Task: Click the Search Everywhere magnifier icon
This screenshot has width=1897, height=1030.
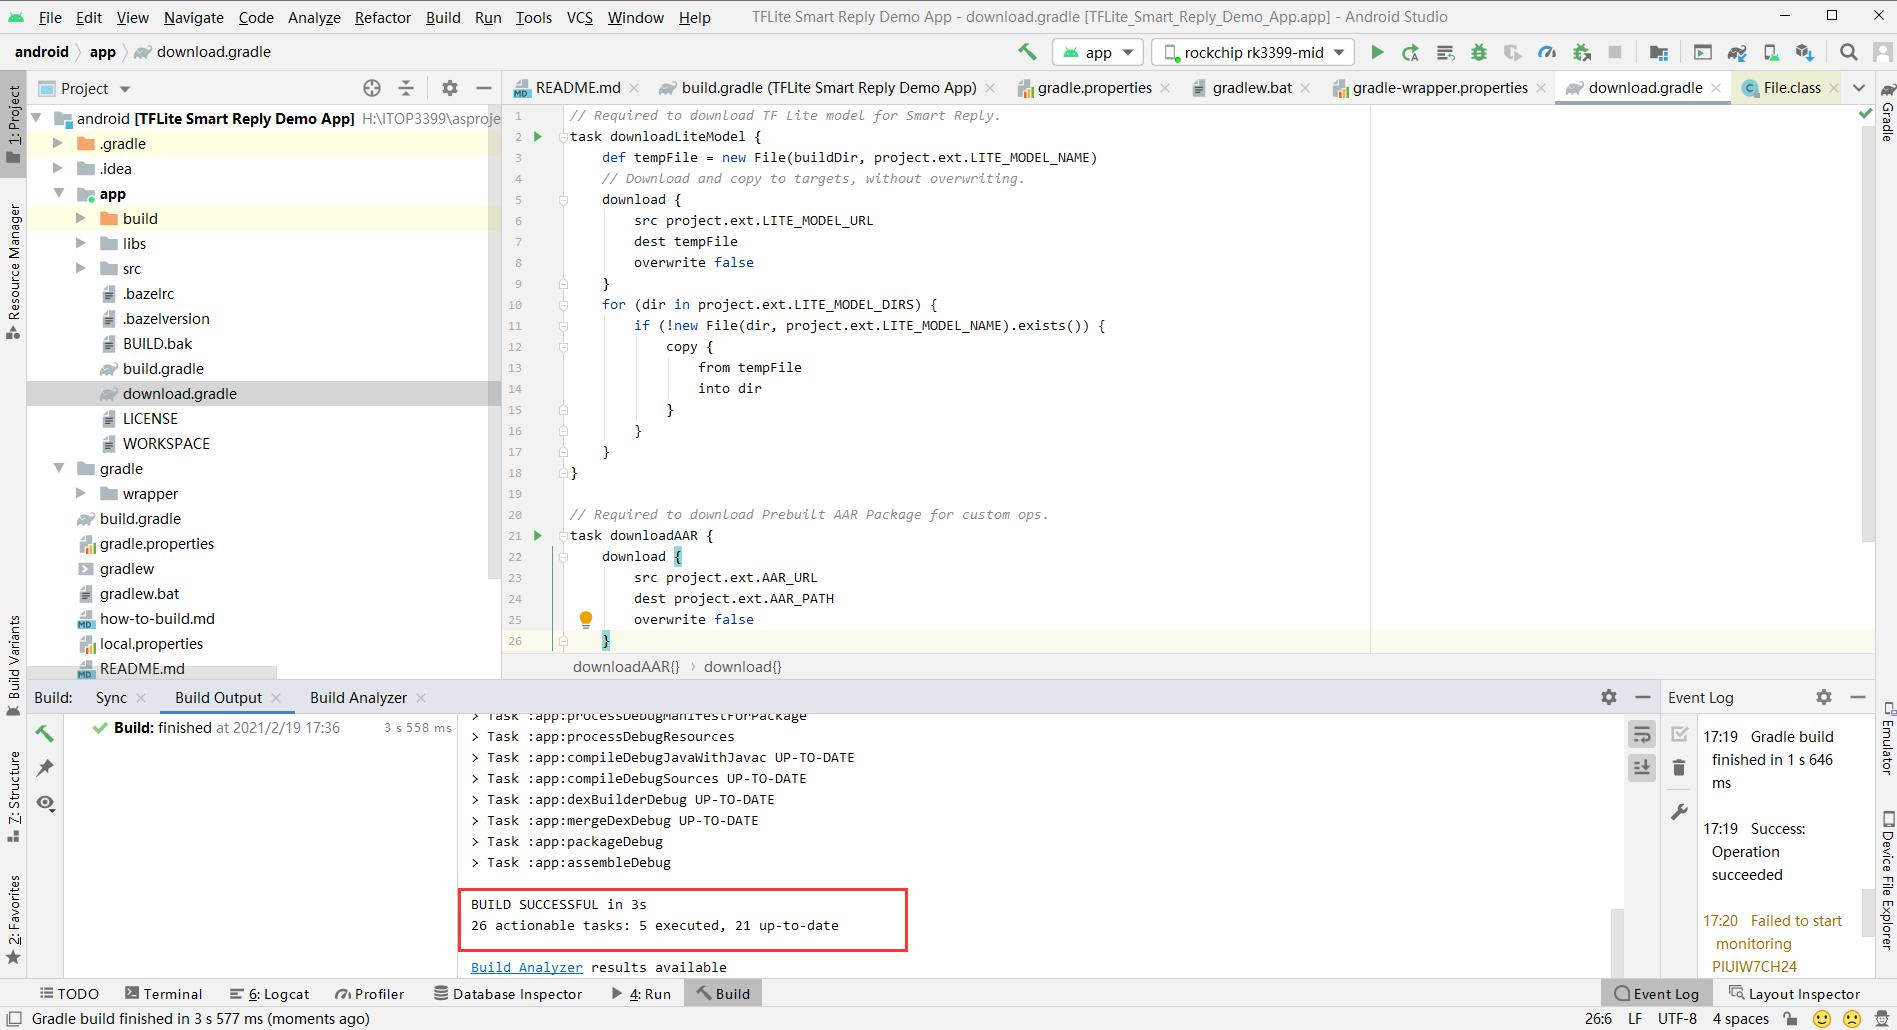Action: (x=1849, y=52)
